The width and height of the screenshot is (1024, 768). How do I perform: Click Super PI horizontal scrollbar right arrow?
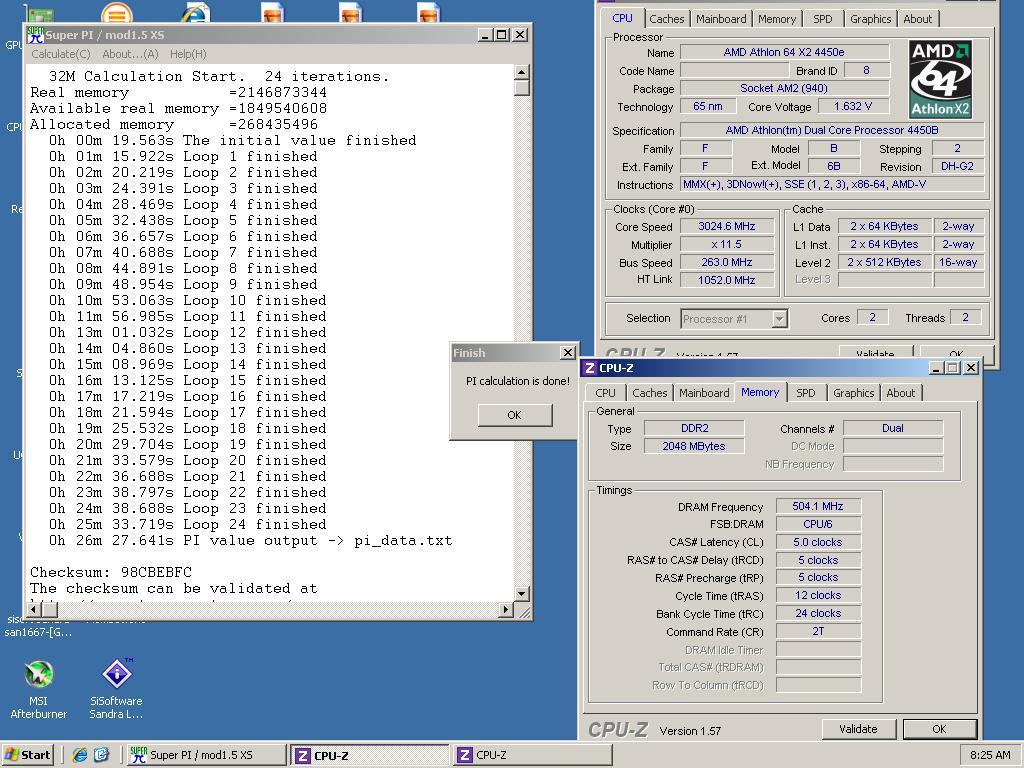pos(505,609)
